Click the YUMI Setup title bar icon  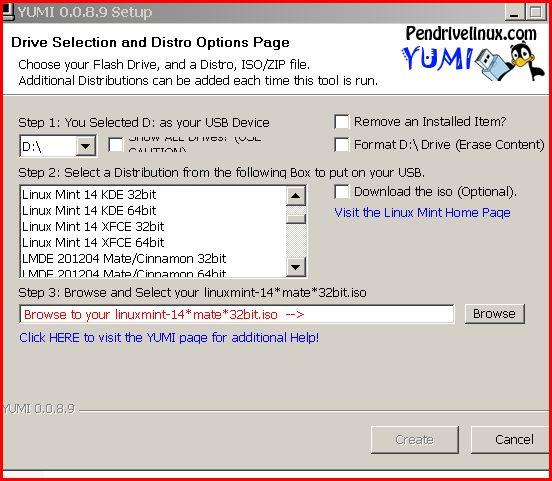point(8,12)
